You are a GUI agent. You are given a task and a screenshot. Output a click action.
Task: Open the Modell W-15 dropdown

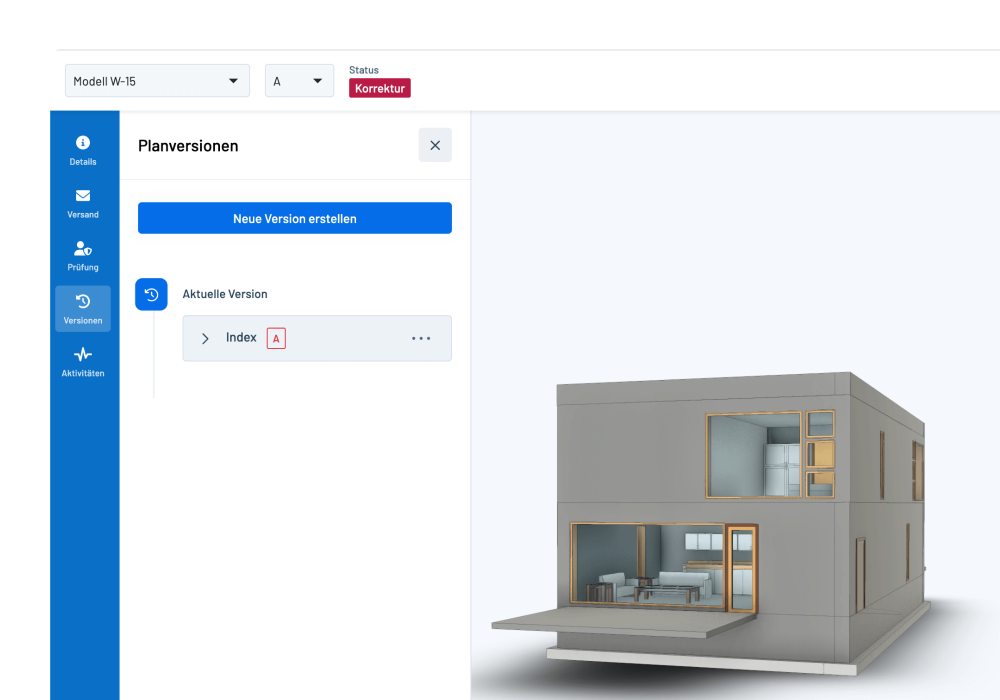point(157,81)
